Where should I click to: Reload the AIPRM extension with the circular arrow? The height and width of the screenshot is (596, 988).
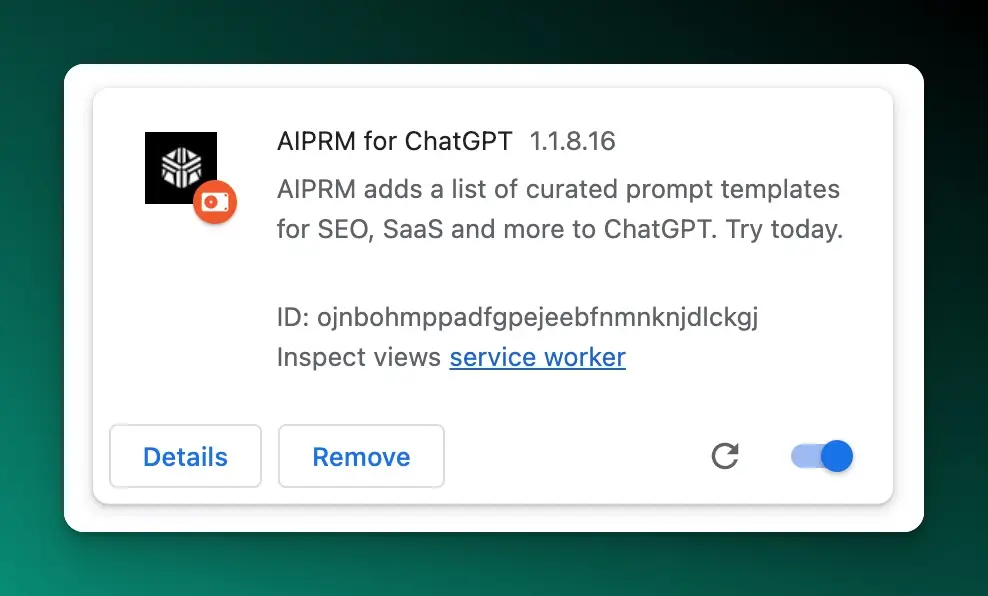pyautogui.click(x=725, y=456)
